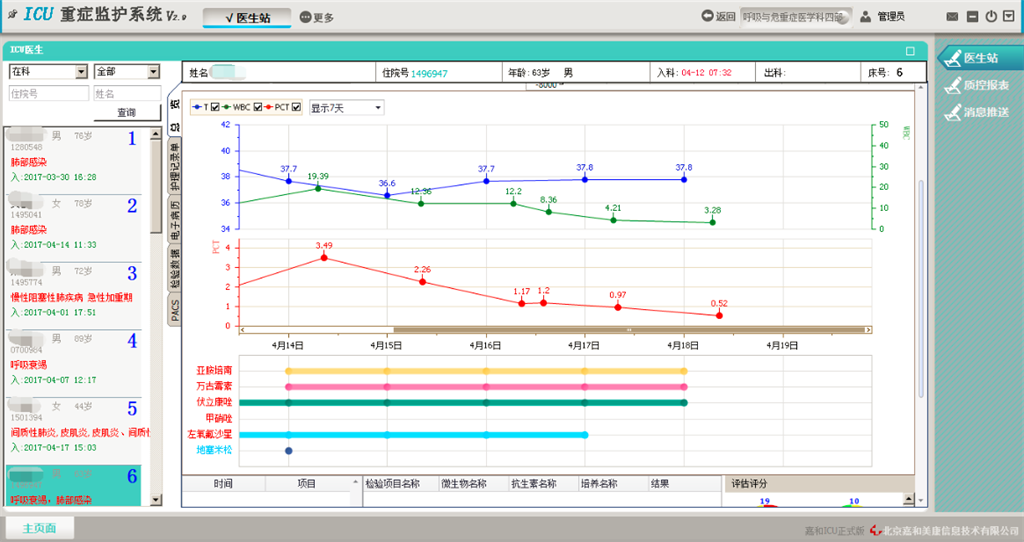Toggle the WBC series checkbox
1024x542 pixels.
pyautogui.click(x=258, y=107)
